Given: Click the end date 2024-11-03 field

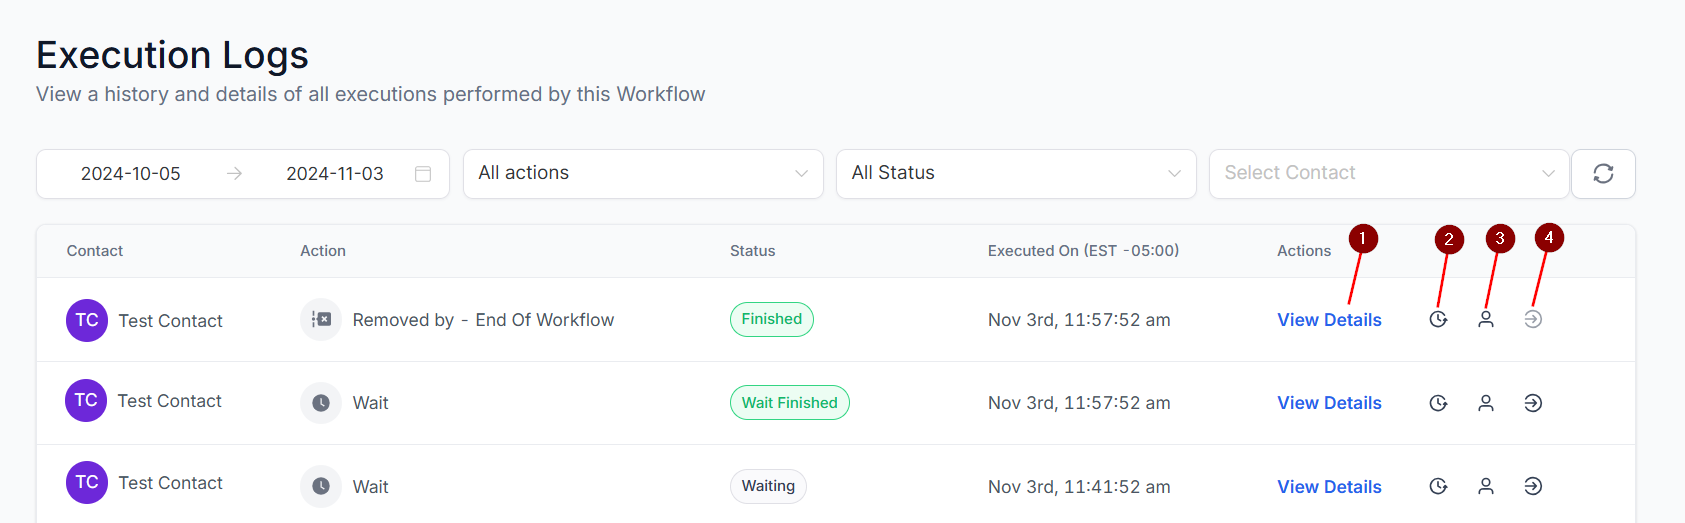Looking at the screenshot, I should [335, 174].
